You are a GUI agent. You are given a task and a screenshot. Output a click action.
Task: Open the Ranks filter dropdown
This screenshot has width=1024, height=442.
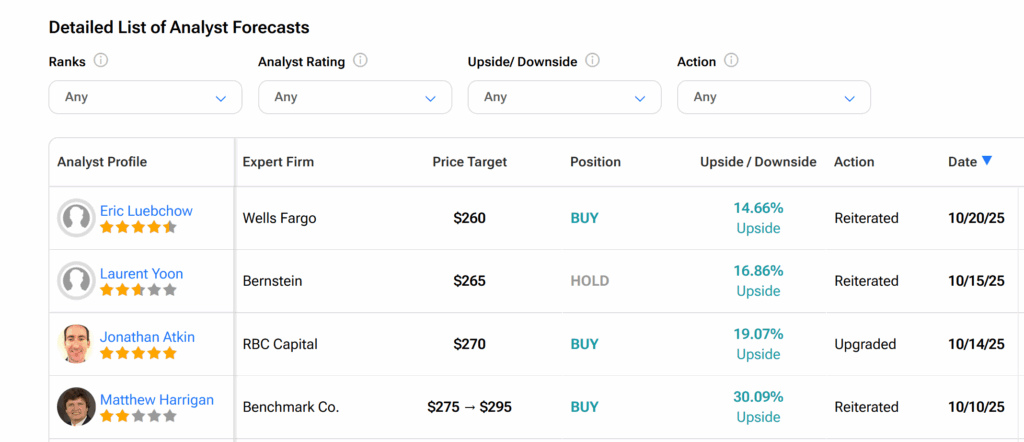[145, 97]
